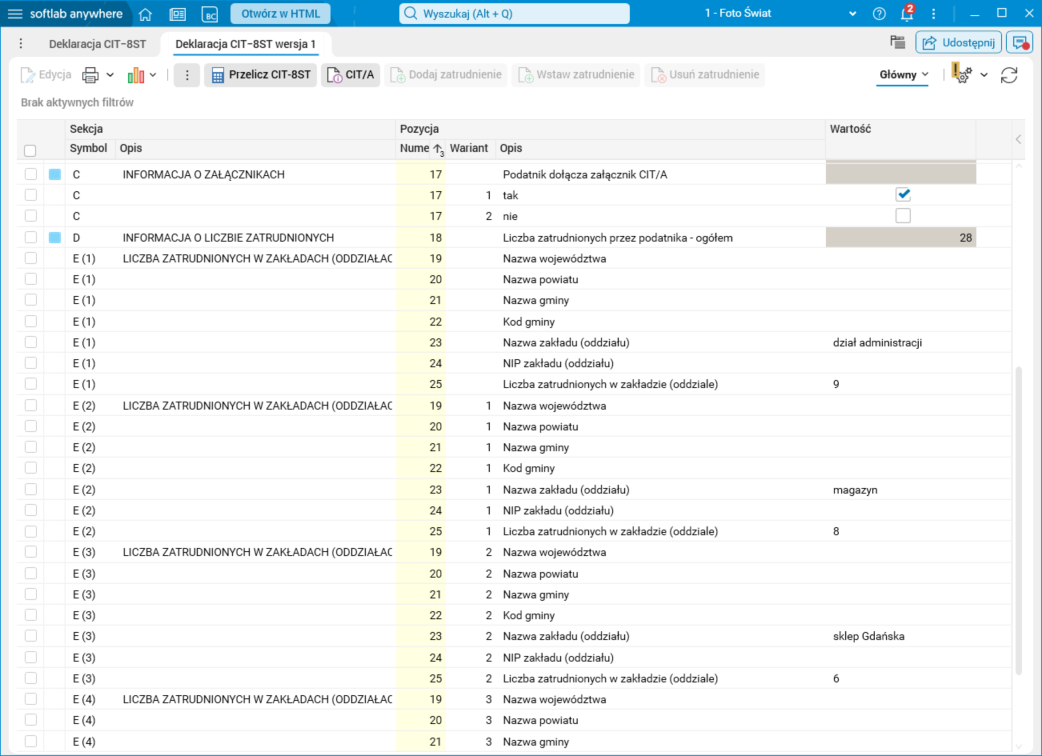The image size is (1042, 756).
Task: Click the Udostępnij button
Action: (958, 43)
